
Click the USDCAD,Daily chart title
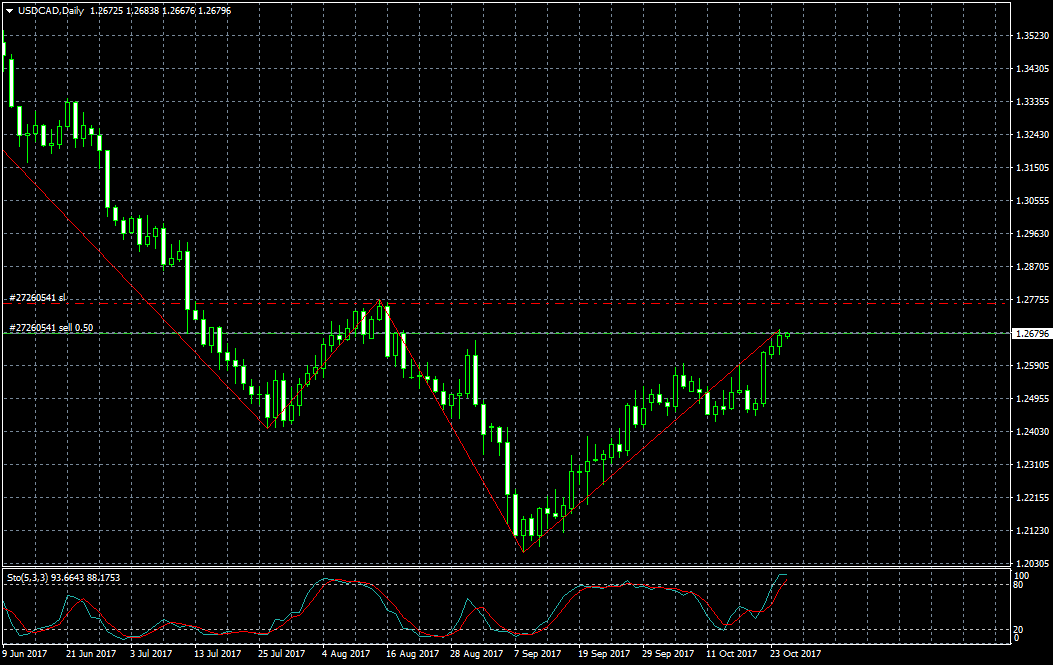tap(50, 11)
